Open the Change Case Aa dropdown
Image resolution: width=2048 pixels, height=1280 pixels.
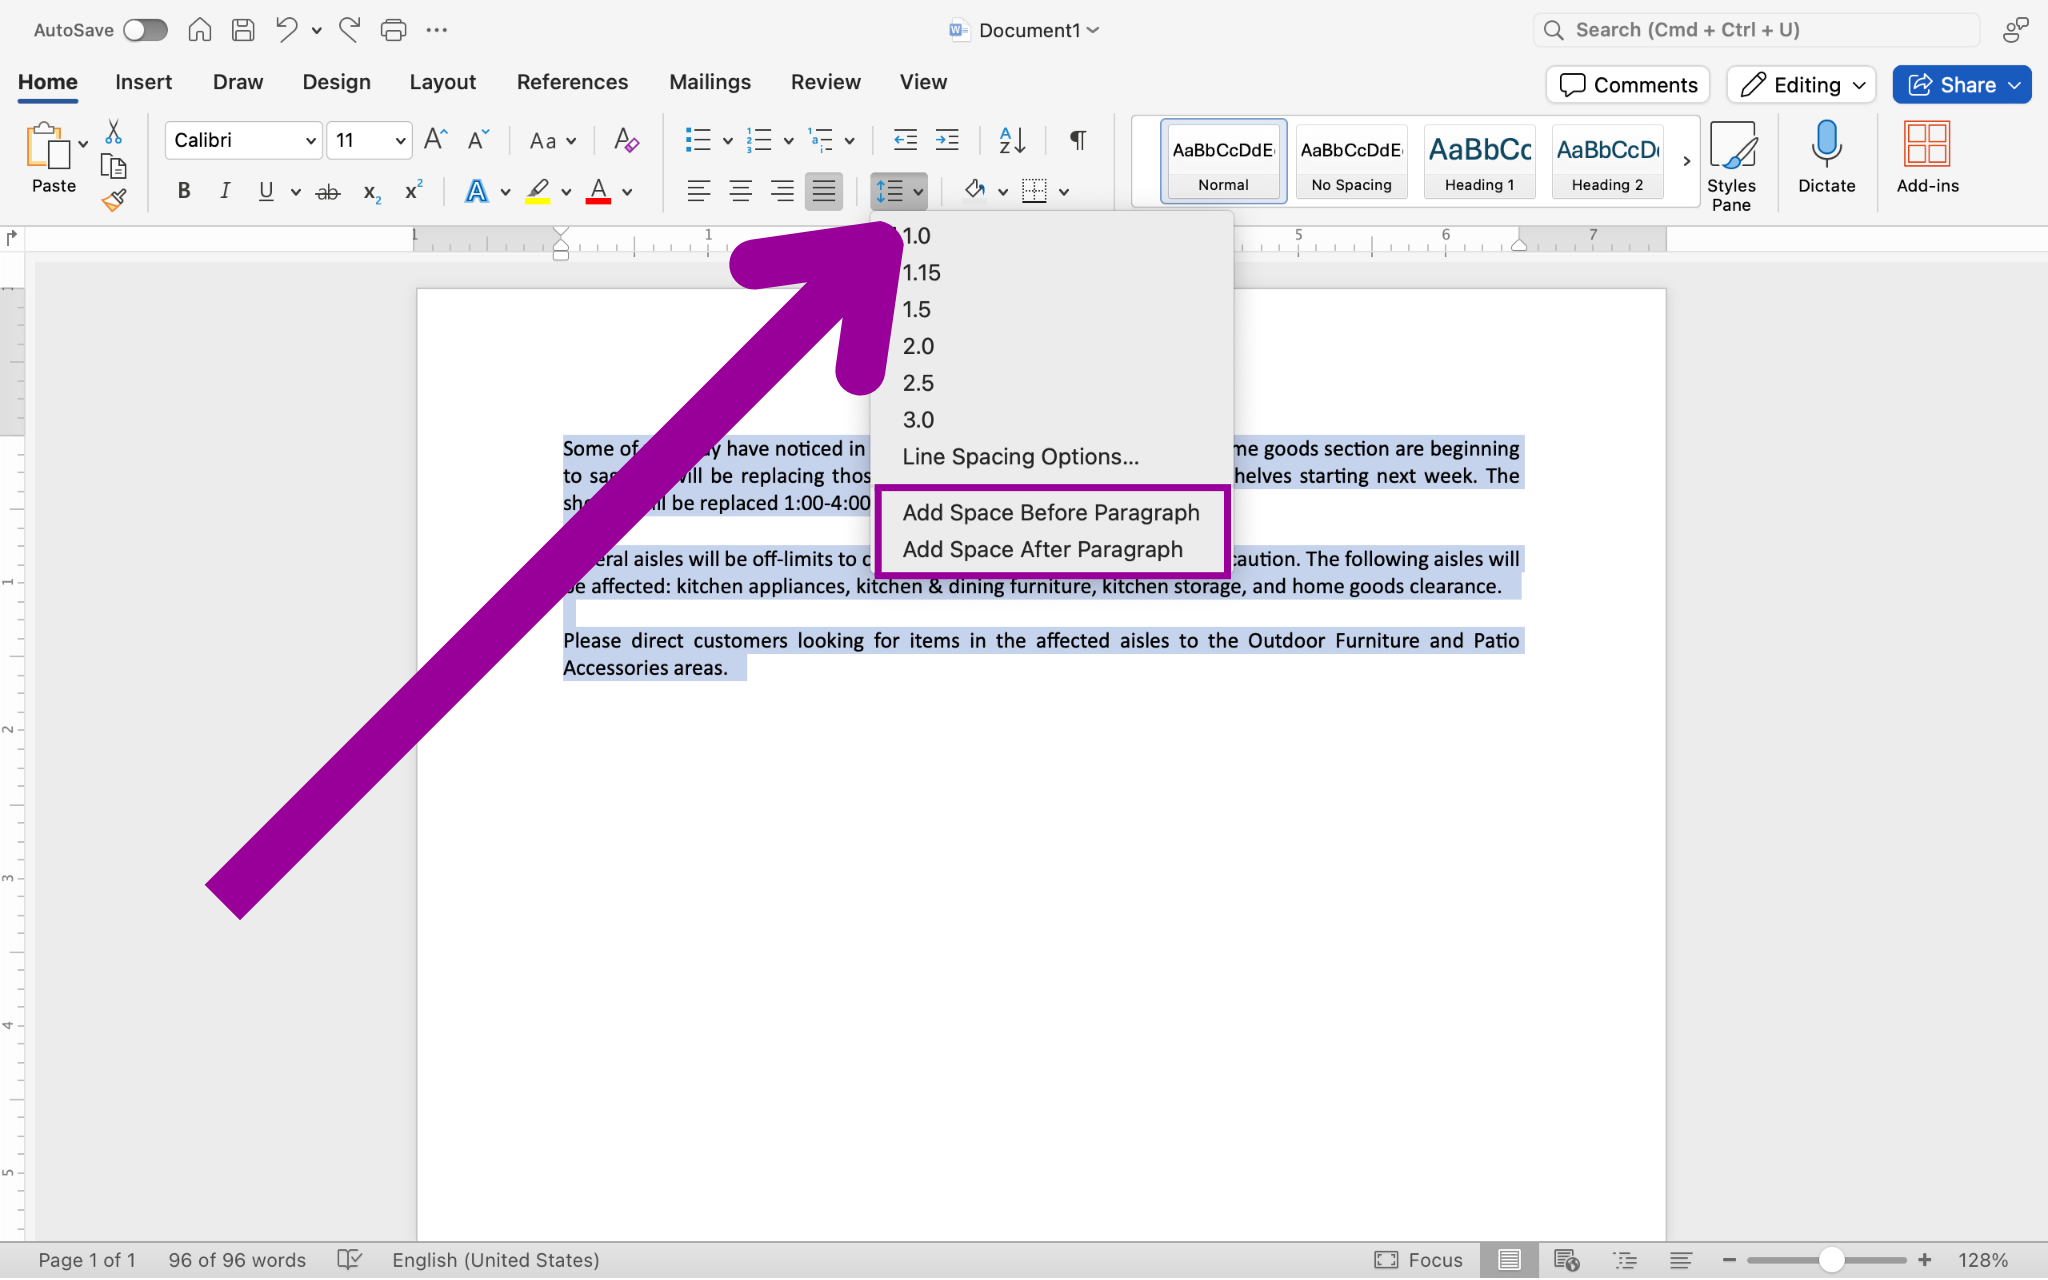pyautogui.click(x=553, y=141)
